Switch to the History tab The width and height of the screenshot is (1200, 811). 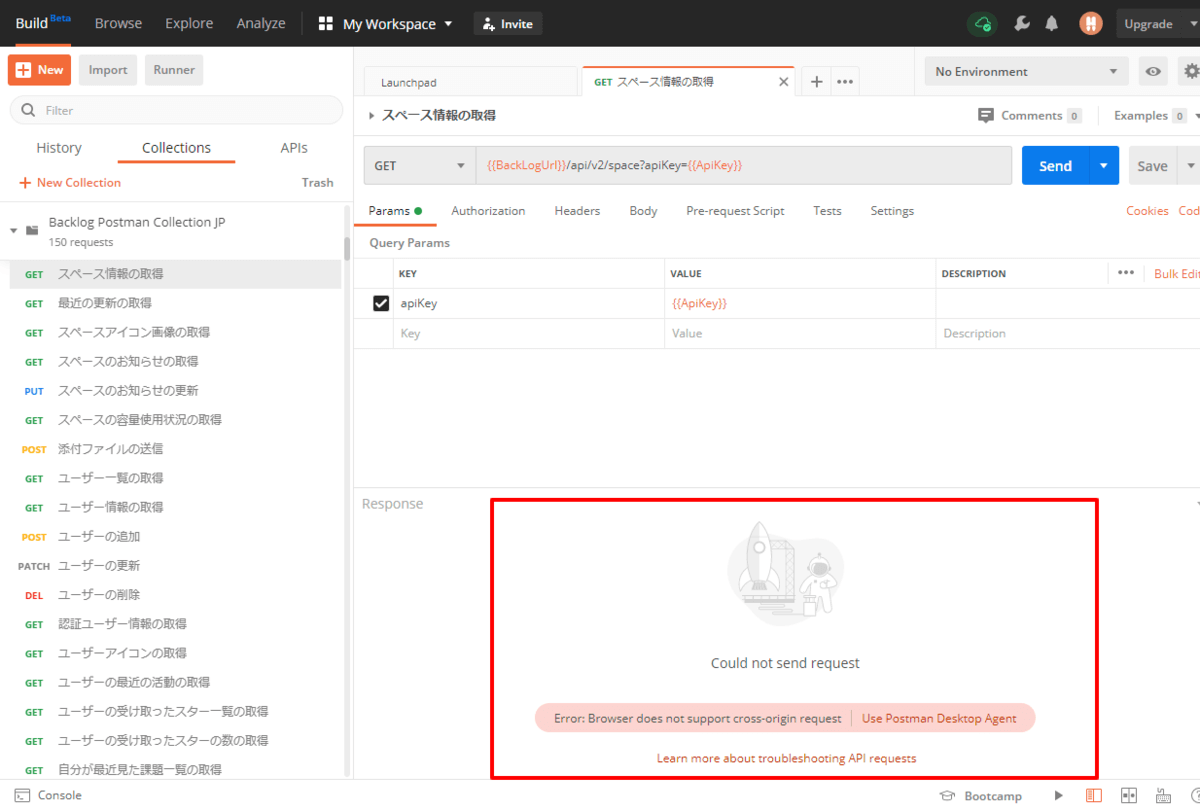click(x=59, y=148)
